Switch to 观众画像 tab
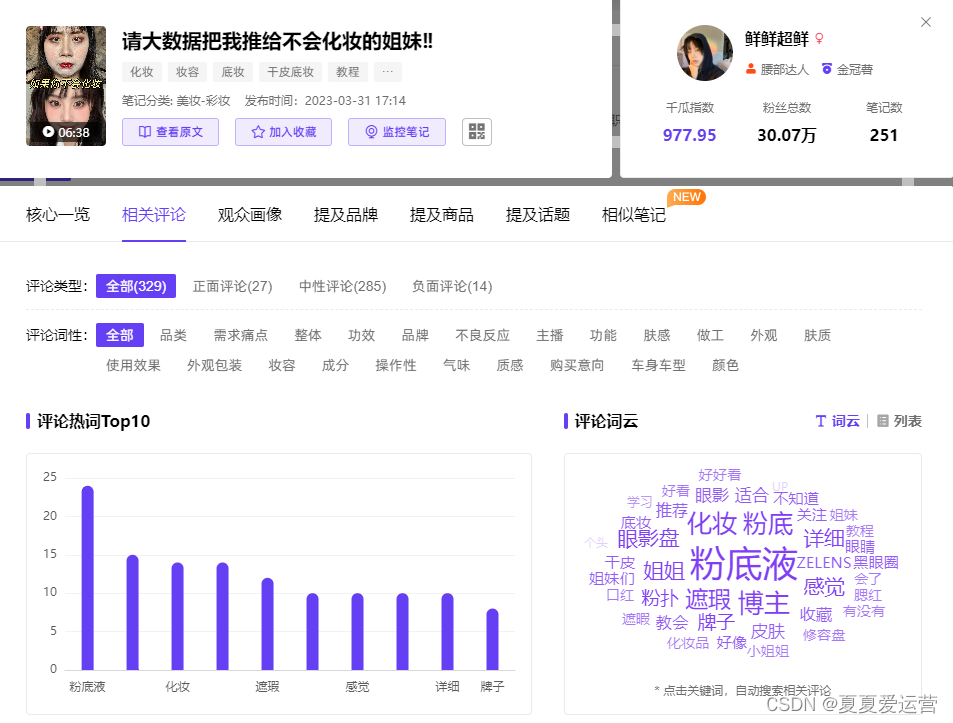The width and height of the screenshot is (953, 723). (x=250, y=214)
